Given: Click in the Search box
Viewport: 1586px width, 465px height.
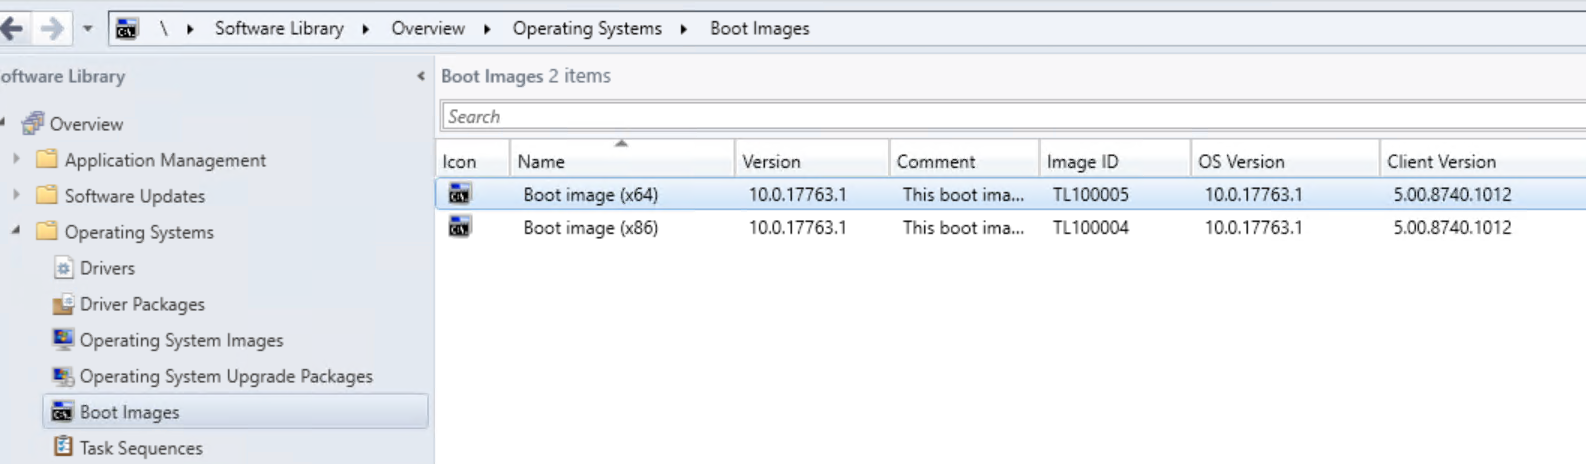Looking at the screenshot, I should [1012, 117].
